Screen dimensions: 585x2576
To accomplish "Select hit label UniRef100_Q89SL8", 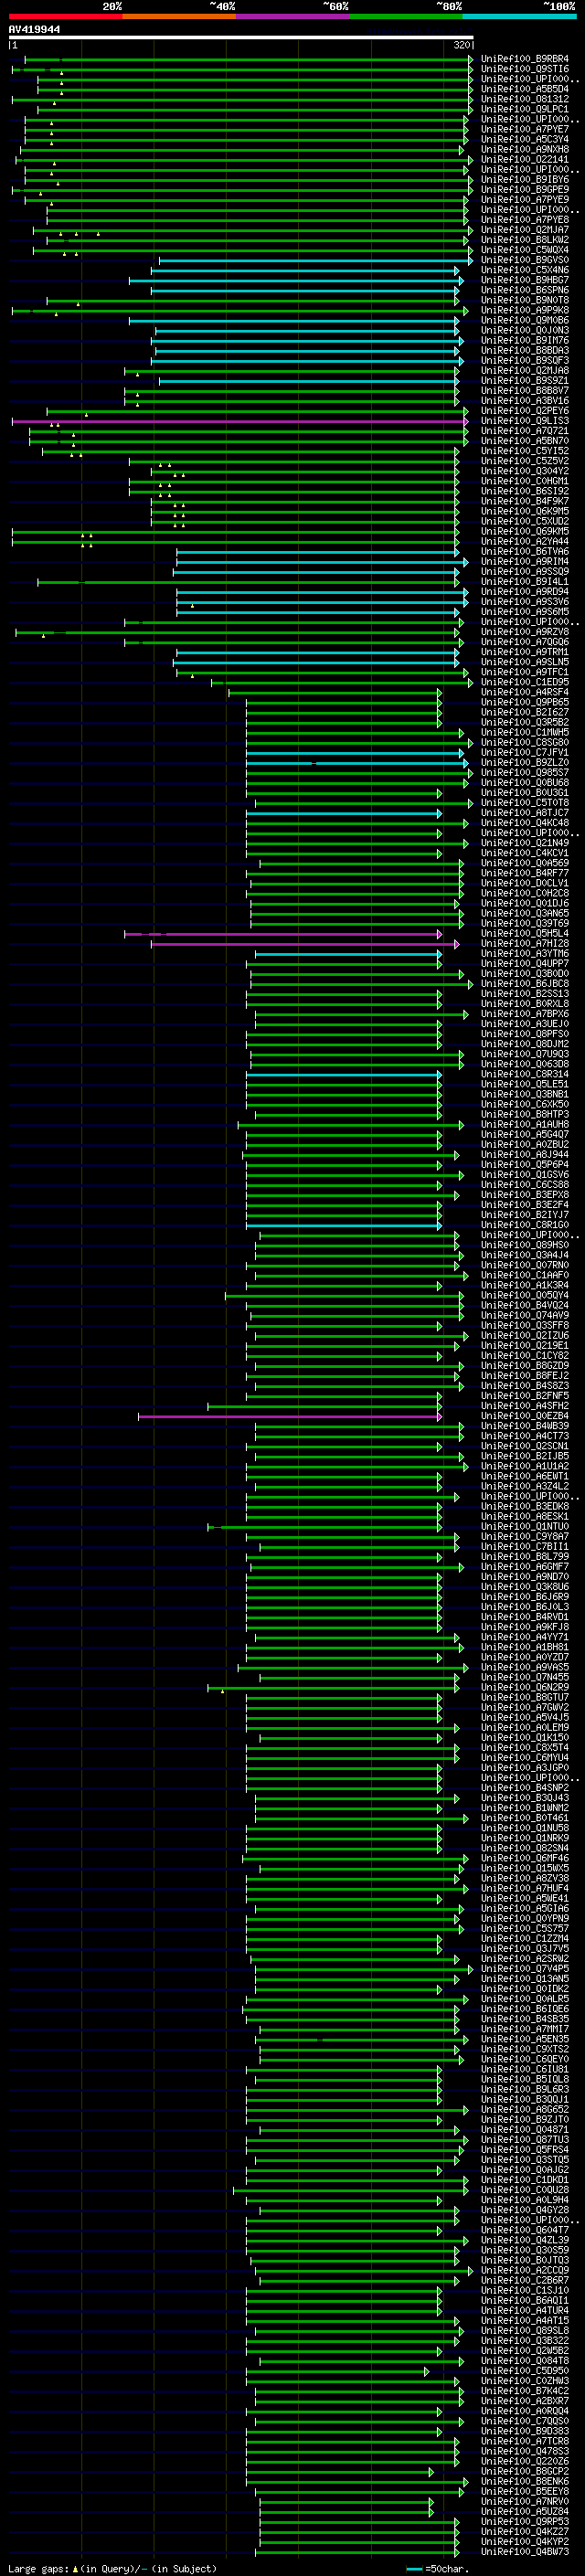I will 525,2330.
